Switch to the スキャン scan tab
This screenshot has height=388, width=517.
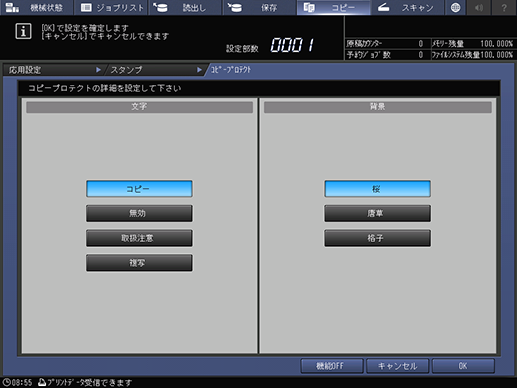click(408, 7)
